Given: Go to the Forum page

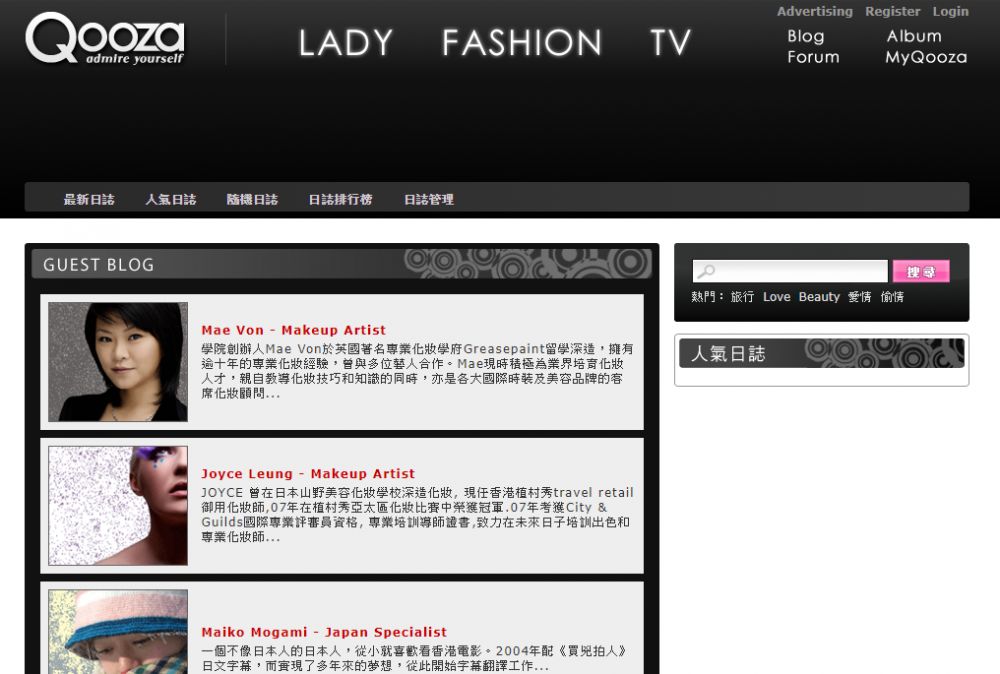Looking at the screenshot, I should [x=813, y=57].
